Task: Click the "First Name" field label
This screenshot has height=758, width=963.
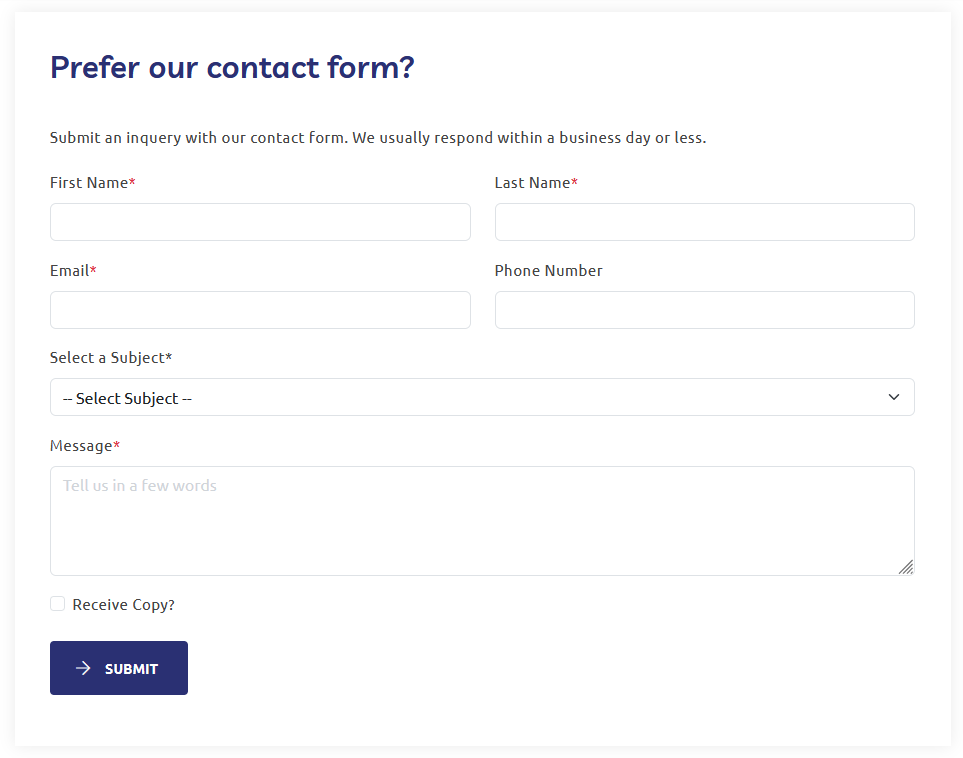Action: click(89, 183)
